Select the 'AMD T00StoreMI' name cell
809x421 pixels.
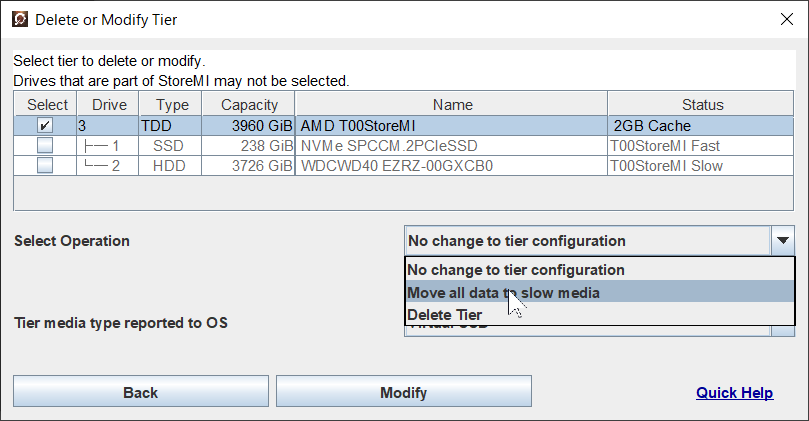pyautogui.click(x=451, y=125)
